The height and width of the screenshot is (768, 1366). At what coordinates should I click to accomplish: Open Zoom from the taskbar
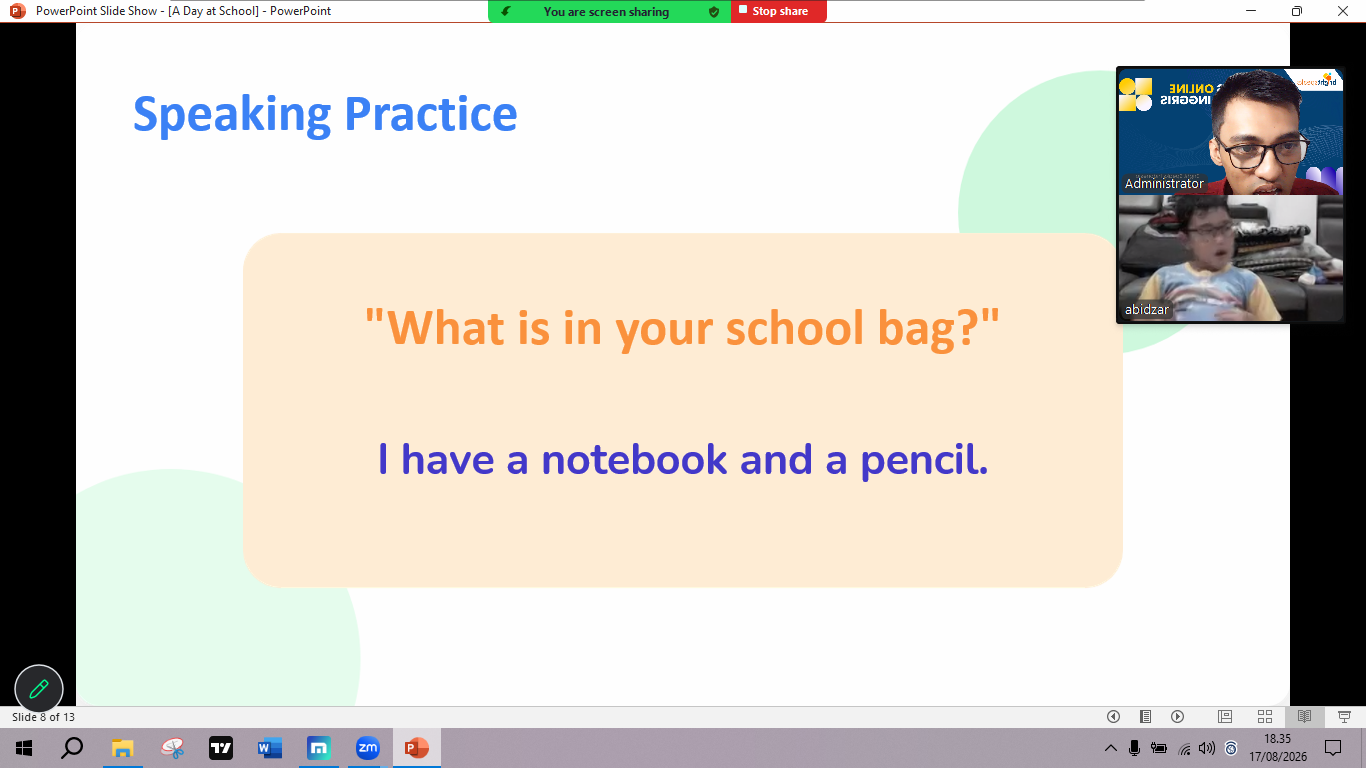pyautogui.click(x=368, y=748)
